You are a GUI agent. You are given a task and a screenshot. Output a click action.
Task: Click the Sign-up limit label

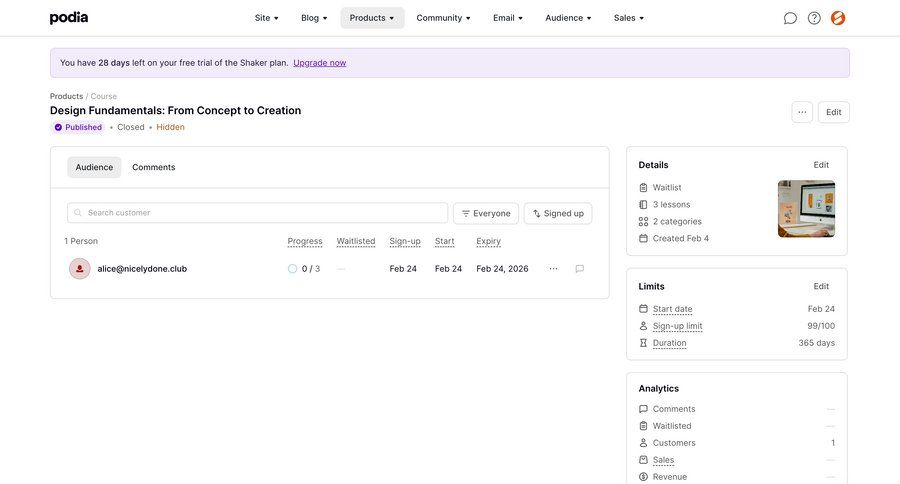(677, 326)
